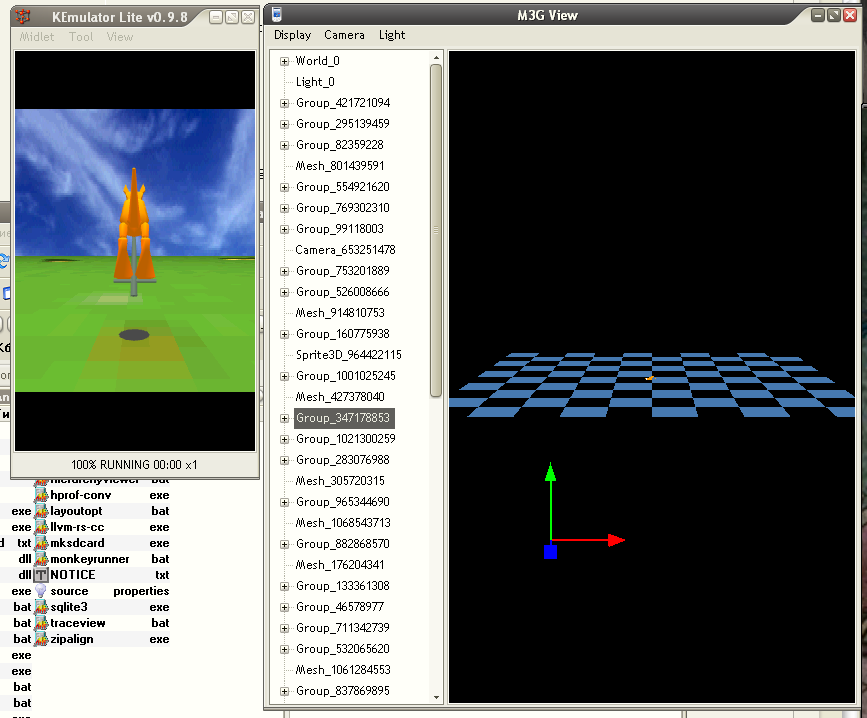Select the sqlite3 file icon

[41, 607]
